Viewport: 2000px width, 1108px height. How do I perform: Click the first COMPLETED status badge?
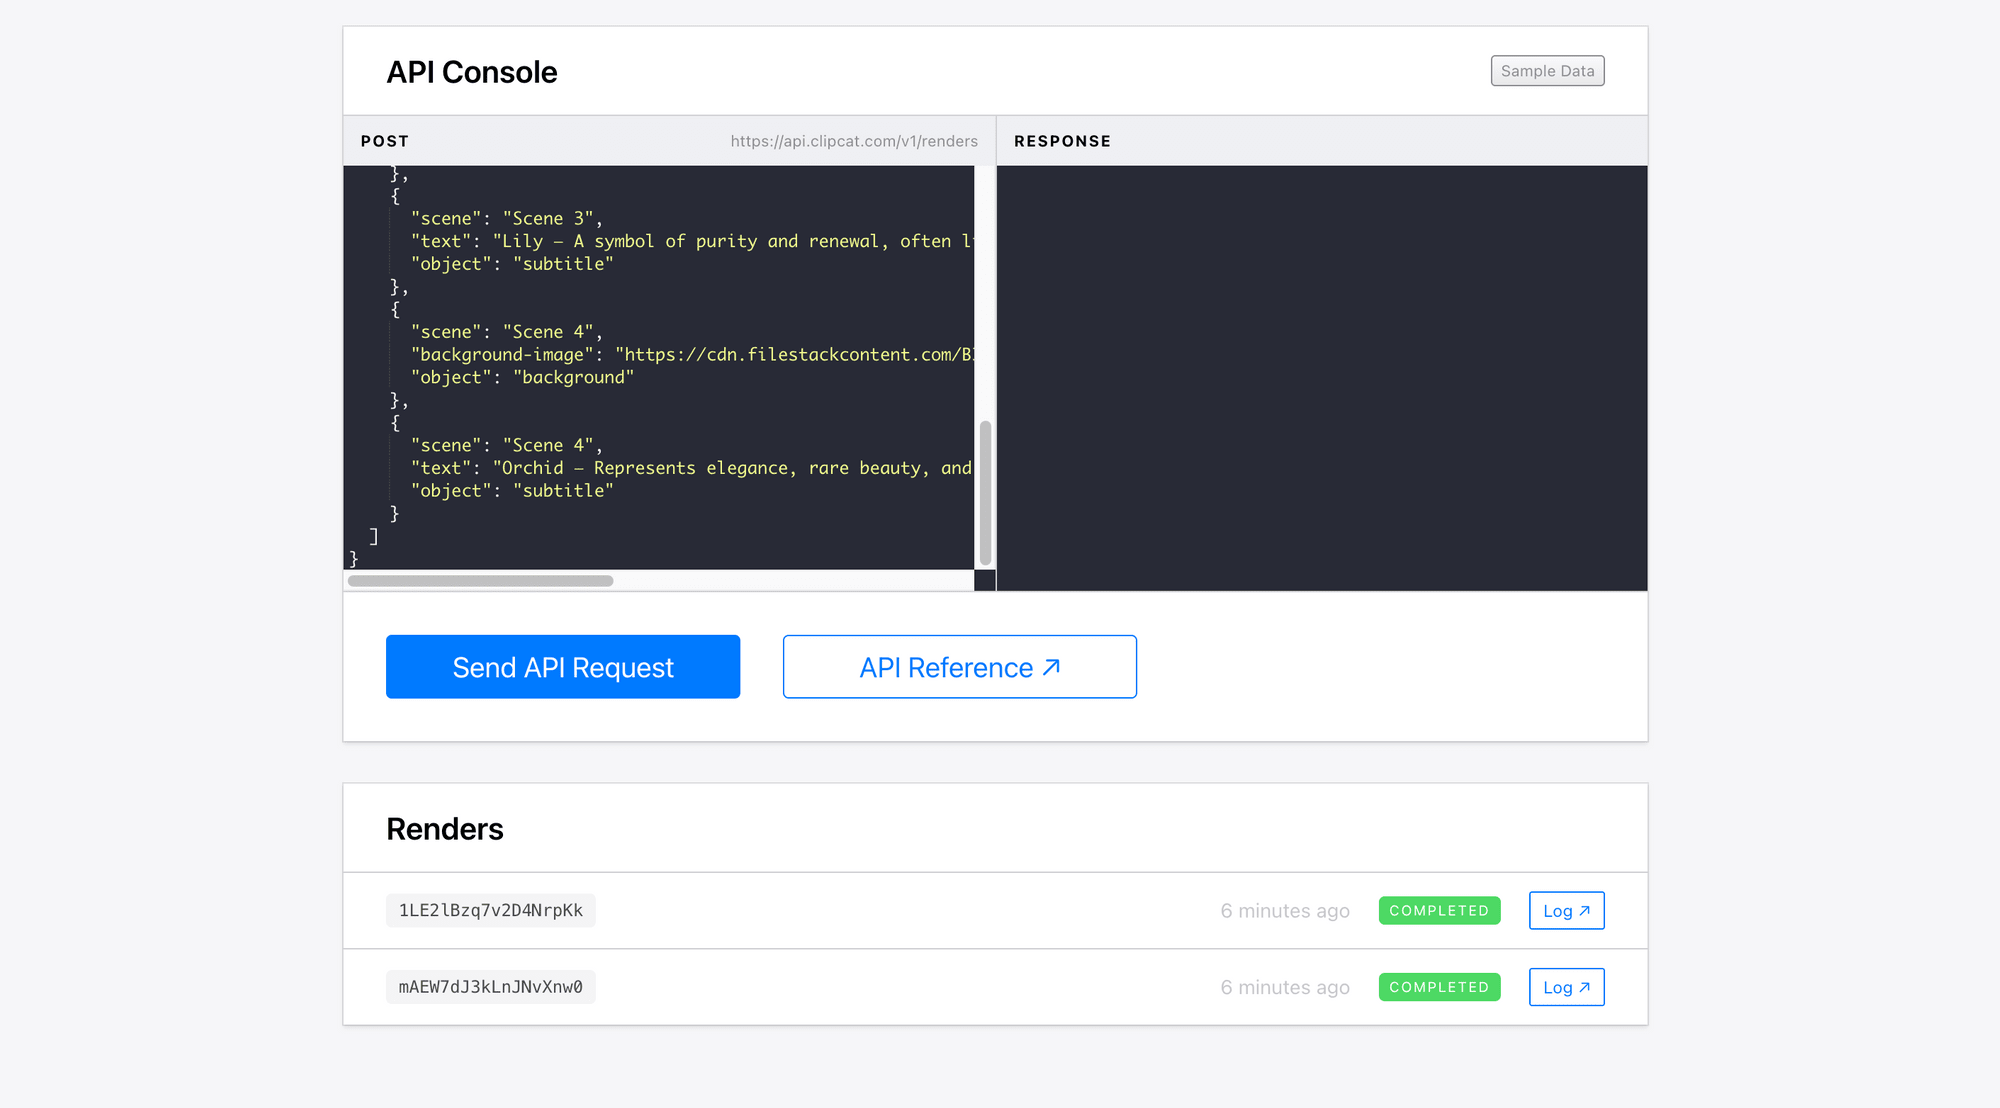pyautogui.click(x=1438, y=911)
